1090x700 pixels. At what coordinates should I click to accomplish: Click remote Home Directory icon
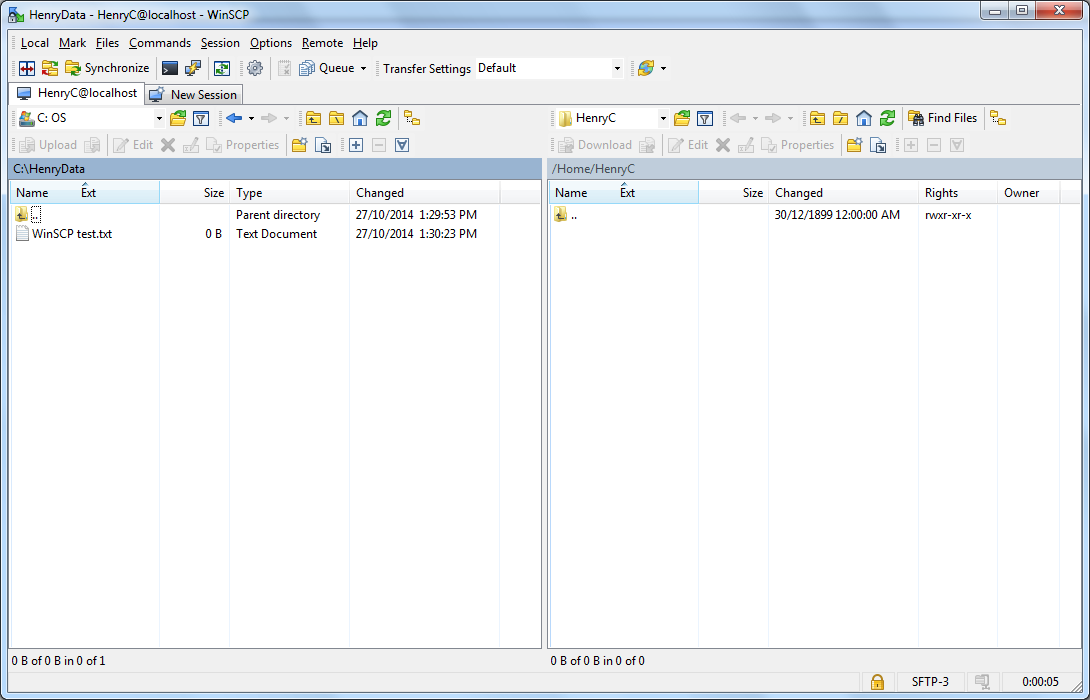click(863, 118)
